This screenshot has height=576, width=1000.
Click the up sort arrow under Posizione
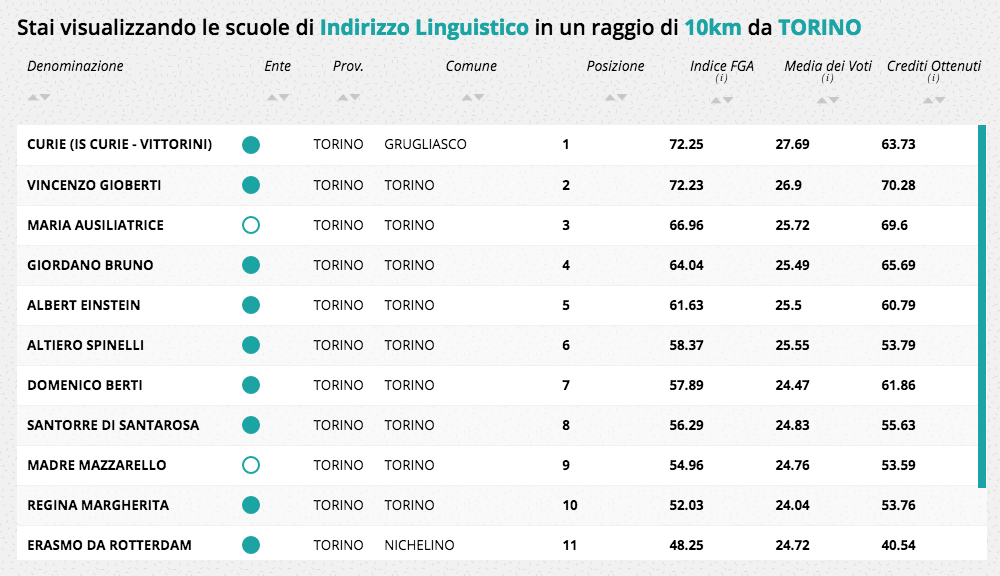coord(610,97)
